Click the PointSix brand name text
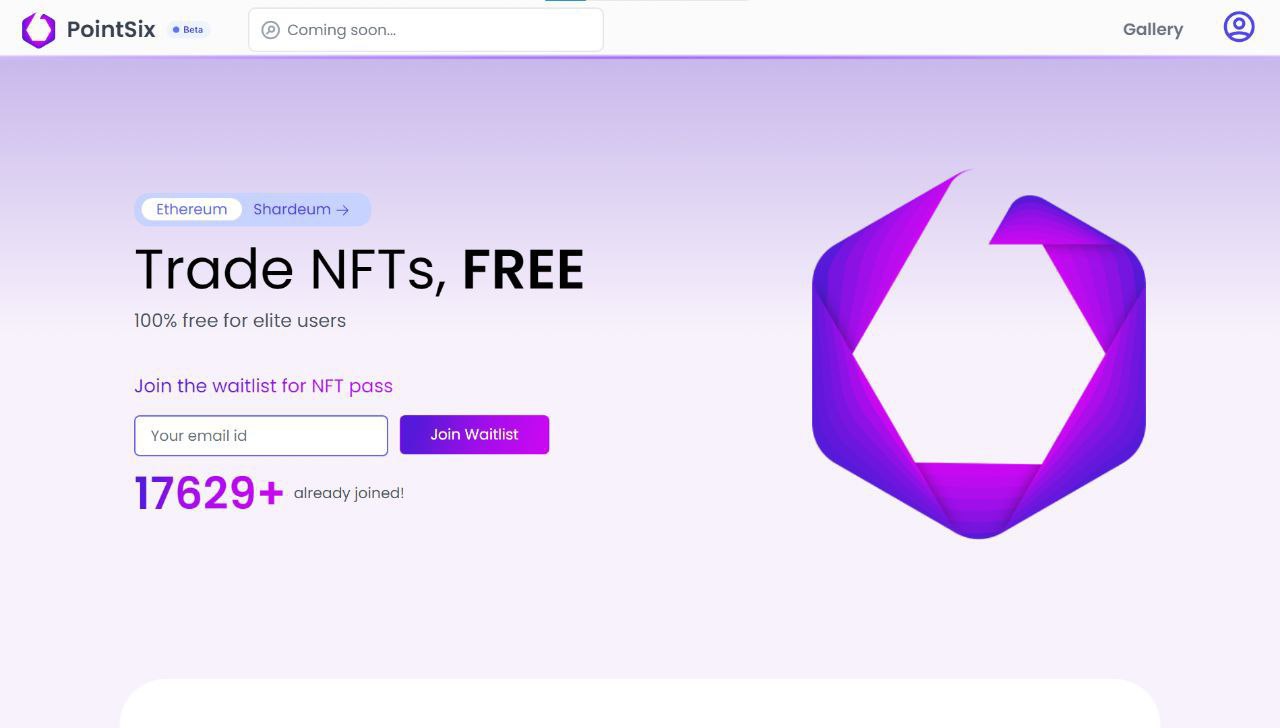 click(111, 30)
